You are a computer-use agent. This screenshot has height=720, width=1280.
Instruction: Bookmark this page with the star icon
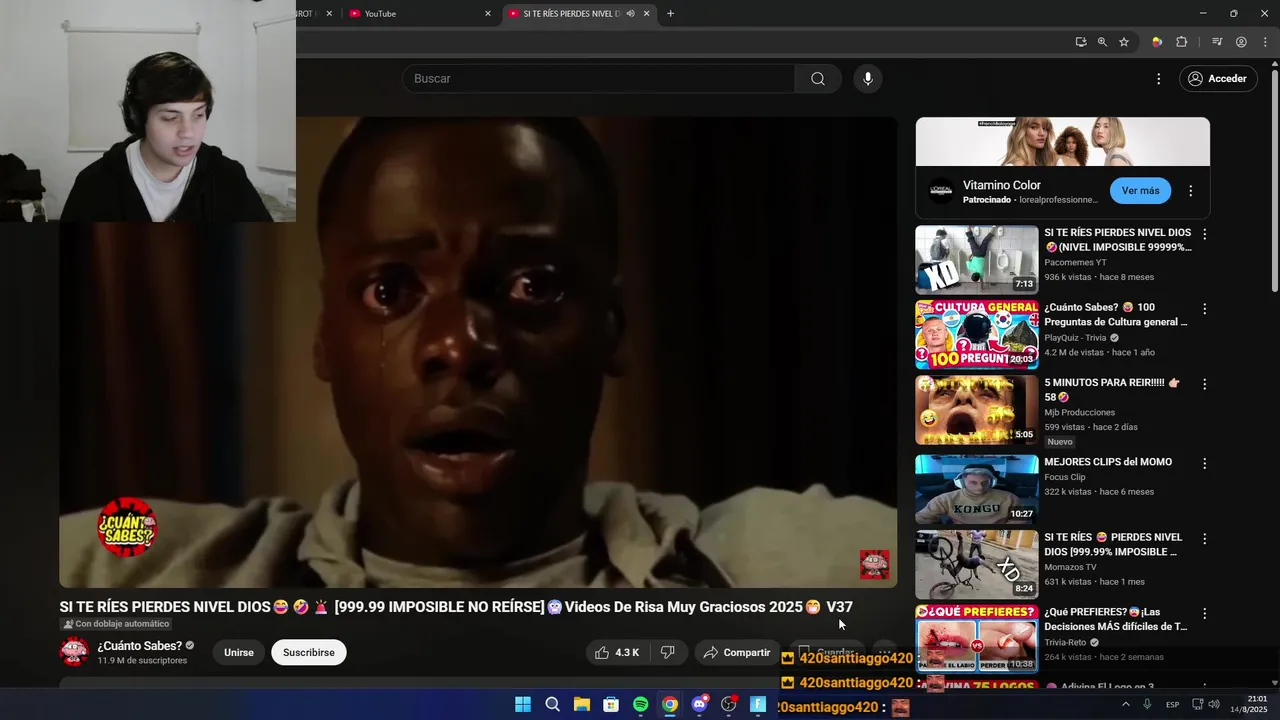pos(1124,42)
